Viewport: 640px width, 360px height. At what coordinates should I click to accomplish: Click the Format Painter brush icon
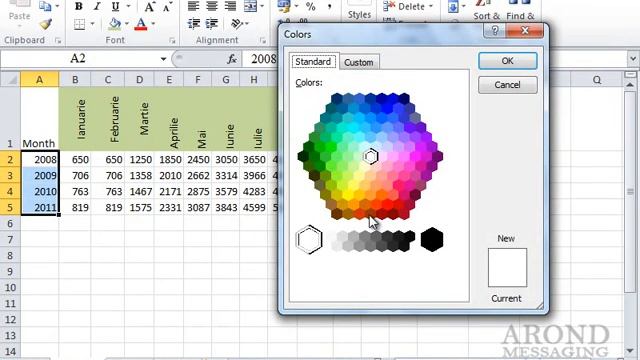pyautogui.click(x=45, y=24)
